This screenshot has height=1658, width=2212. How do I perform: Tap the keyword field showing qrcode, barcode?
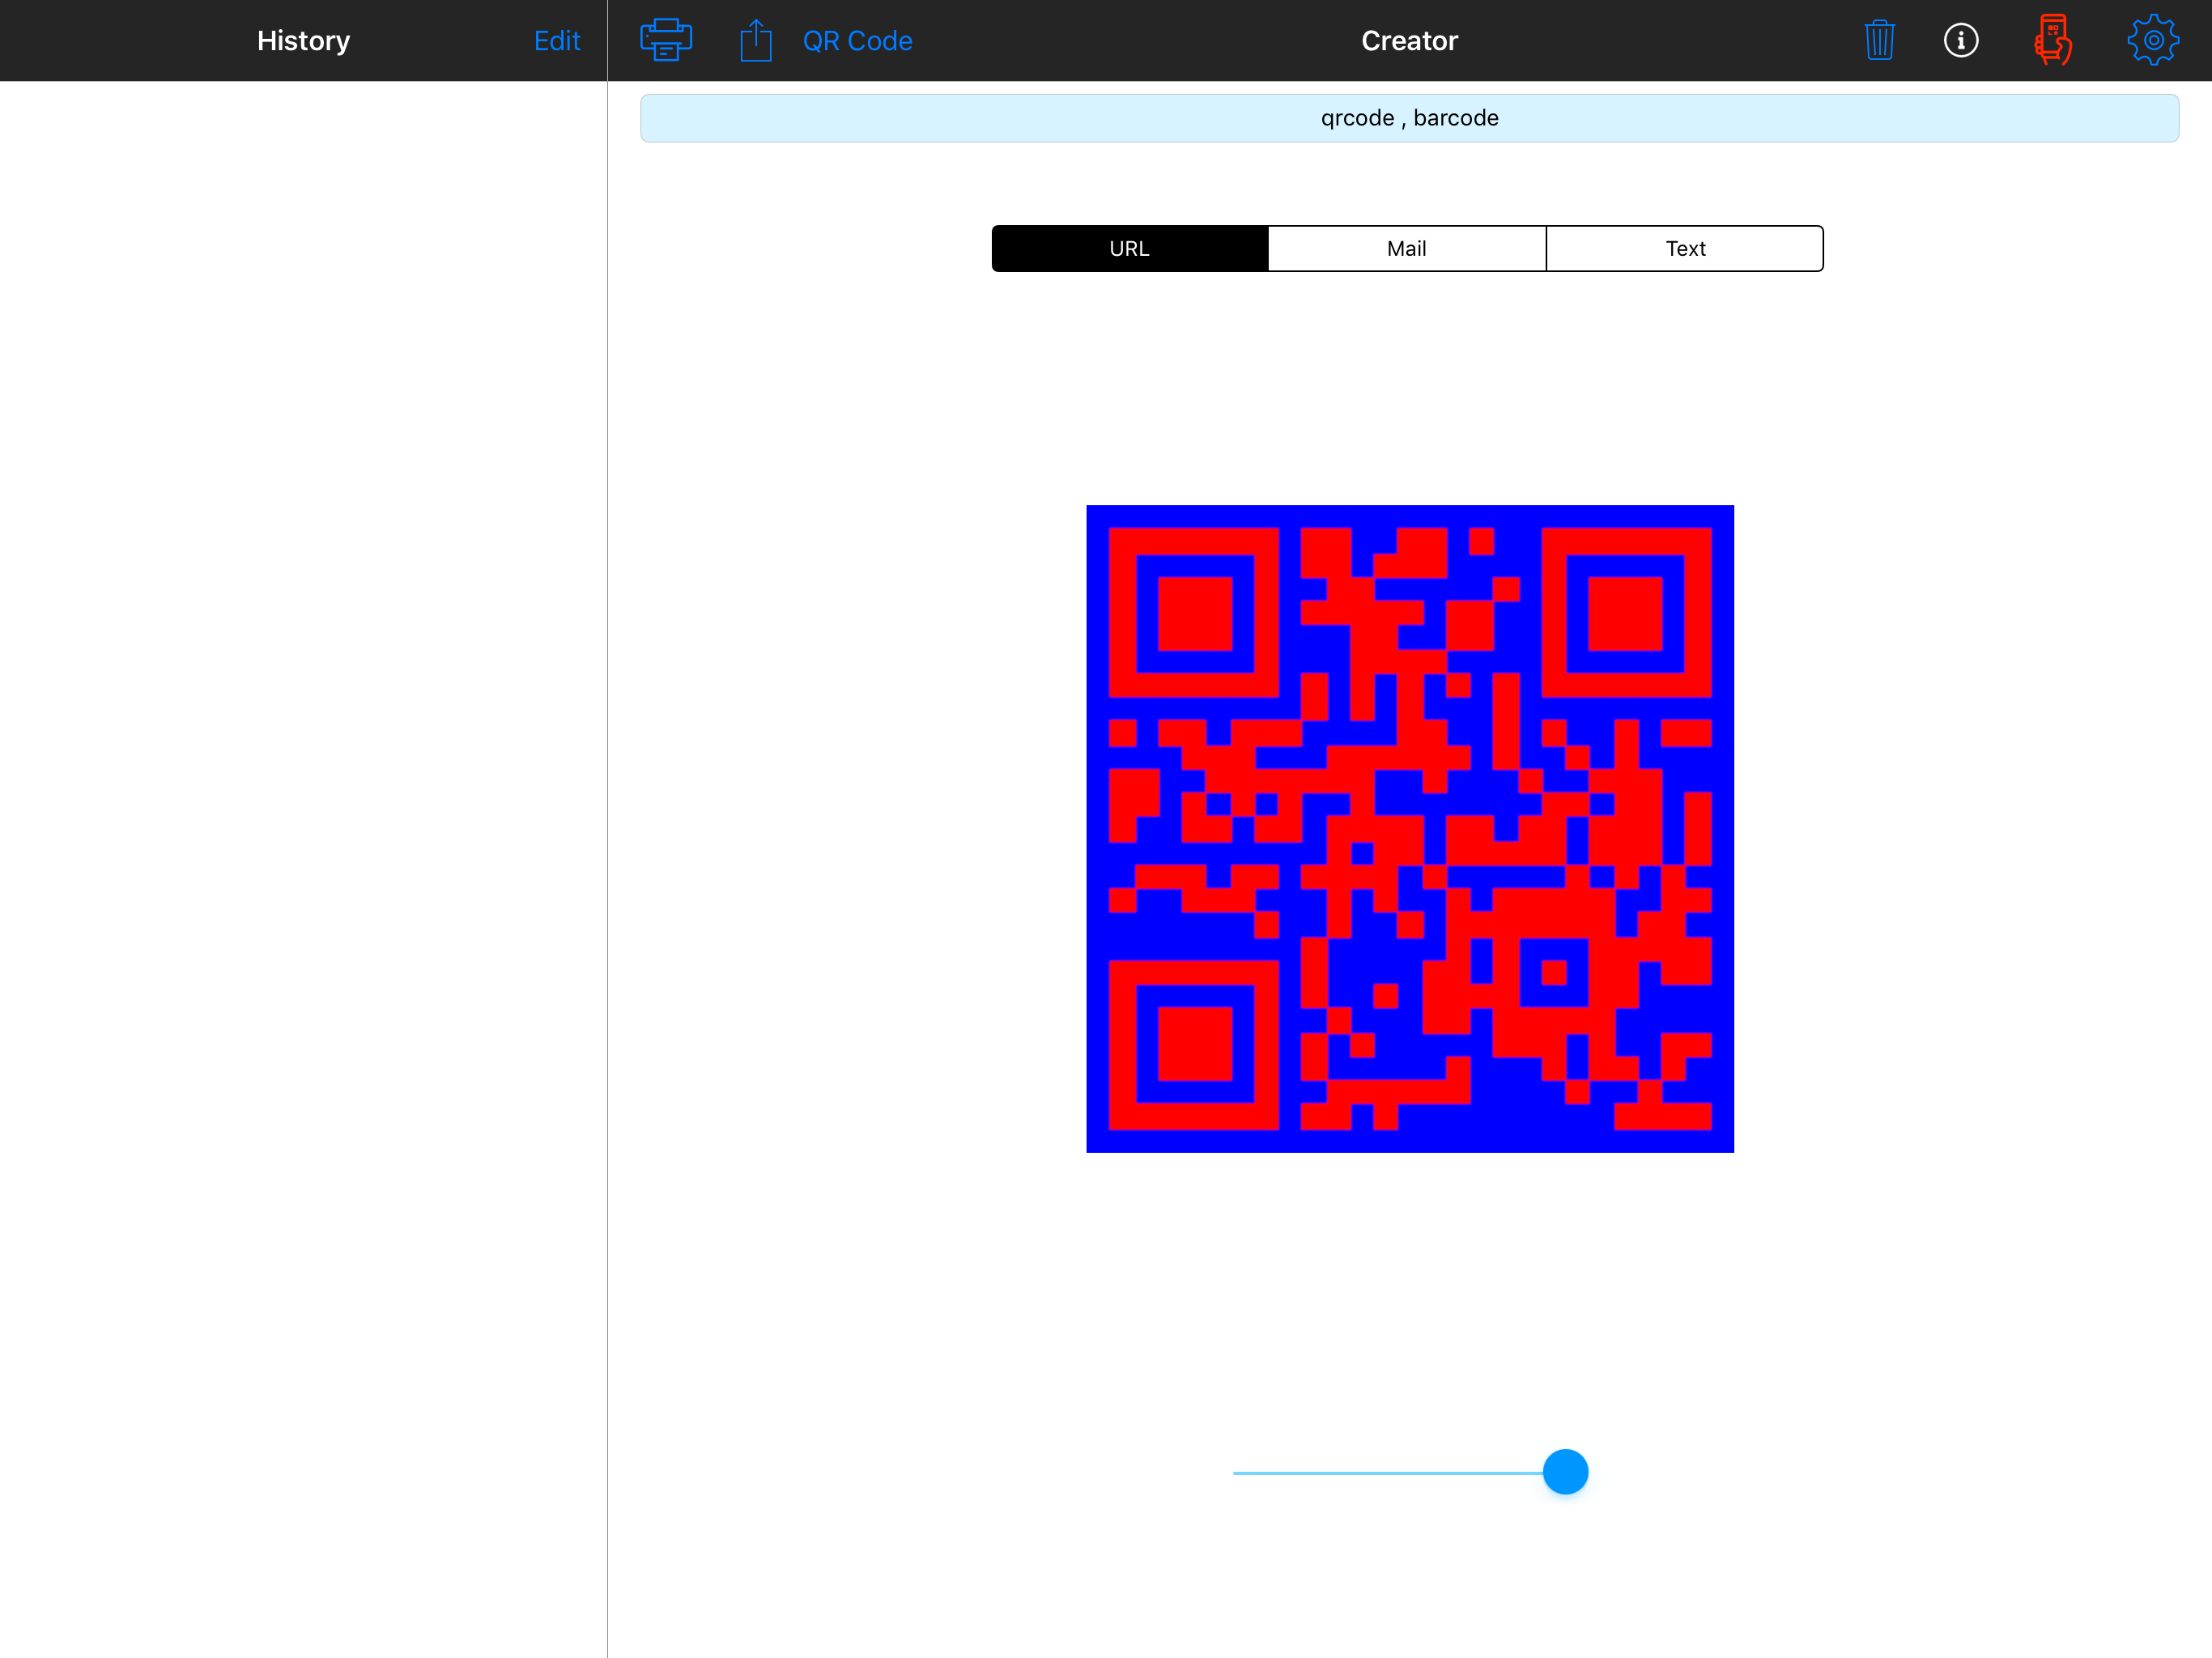click(1410, 117)
